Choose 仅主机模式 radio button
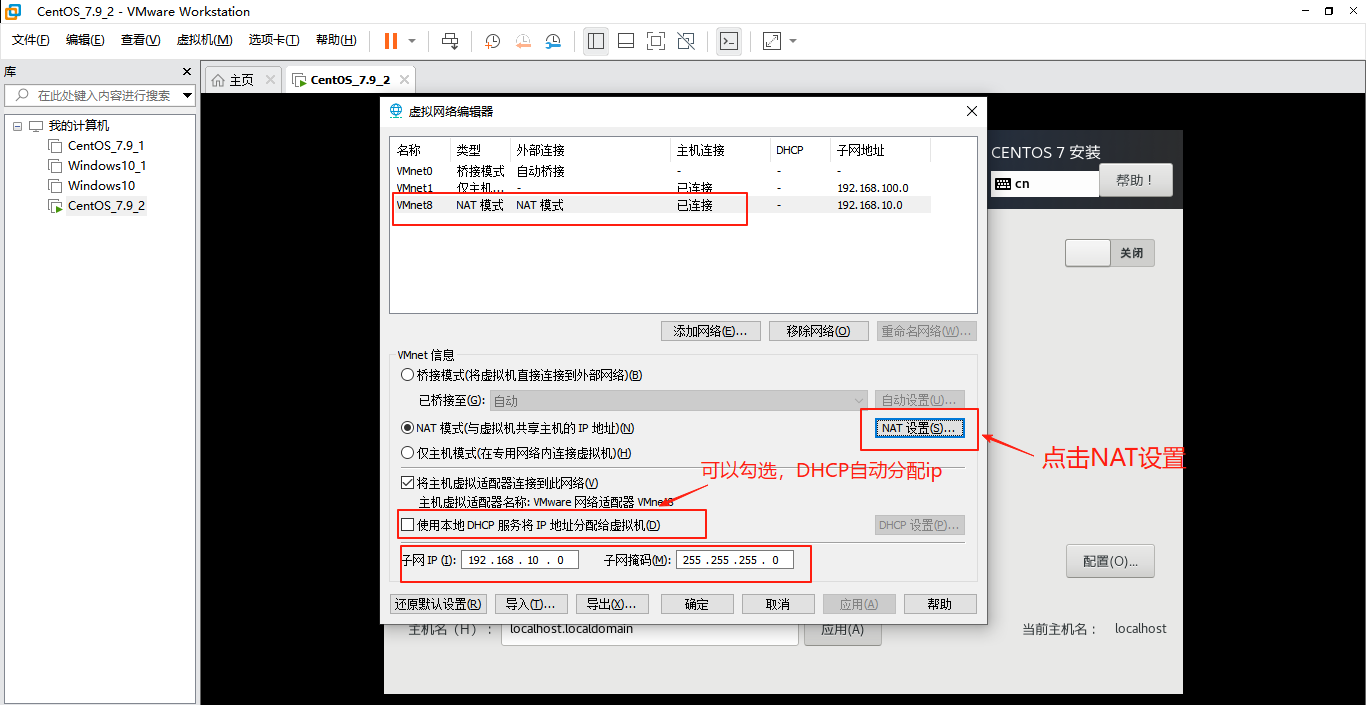Viewport: 1366px width, 705px height. (x=407, y=453)
